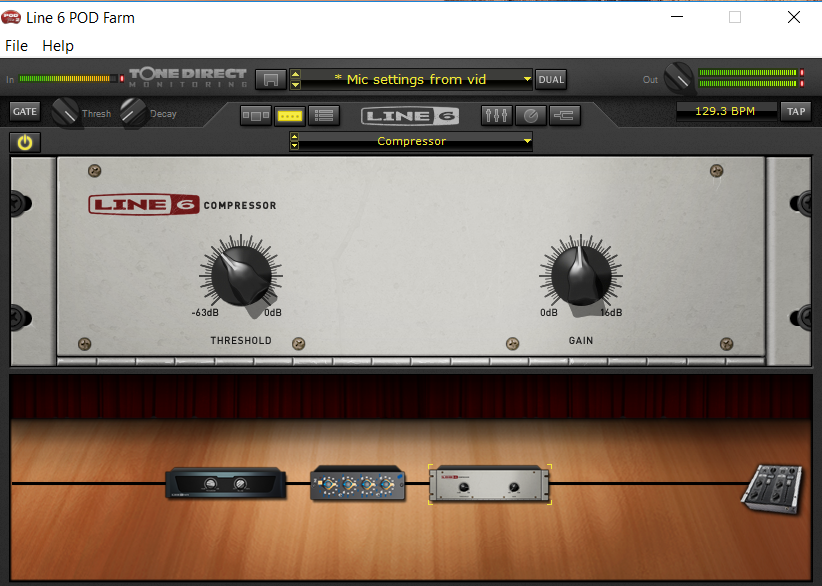Click the "16dB" gain maximum label
The width and height of the screenshot is (822, 586).
611,312
